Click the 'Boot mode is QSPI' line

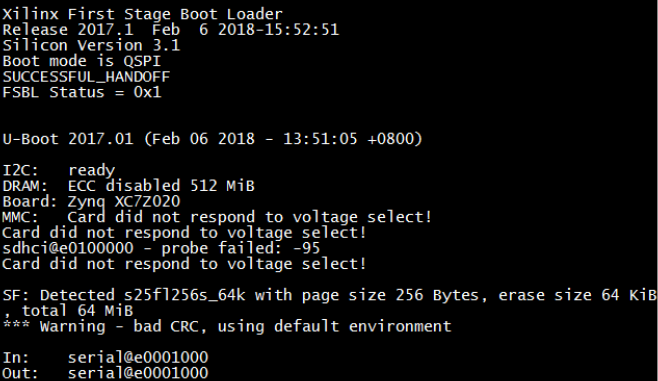click(x=81, y=61)
